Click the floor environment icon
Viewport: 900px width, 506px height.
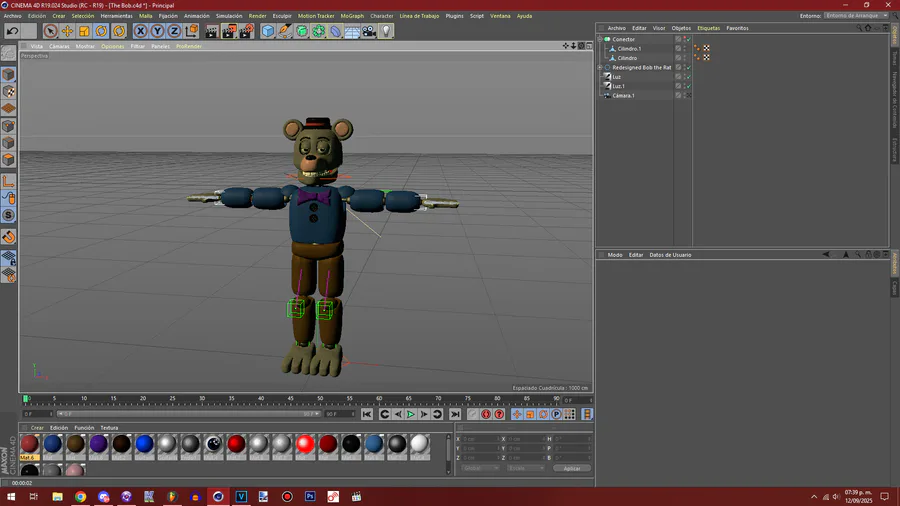pyautogui.click(x=352, y=31)
